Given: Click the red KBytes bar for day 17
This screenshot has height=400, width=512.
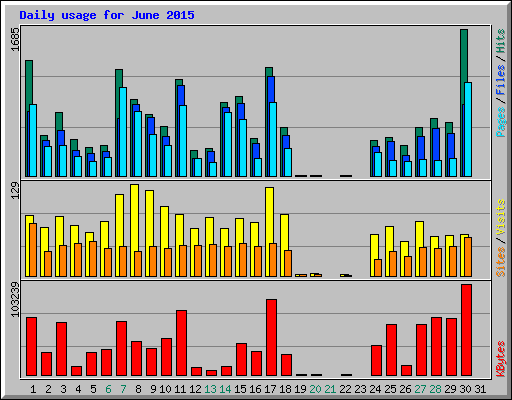Looking at the screenshot, I should (271, 337).
